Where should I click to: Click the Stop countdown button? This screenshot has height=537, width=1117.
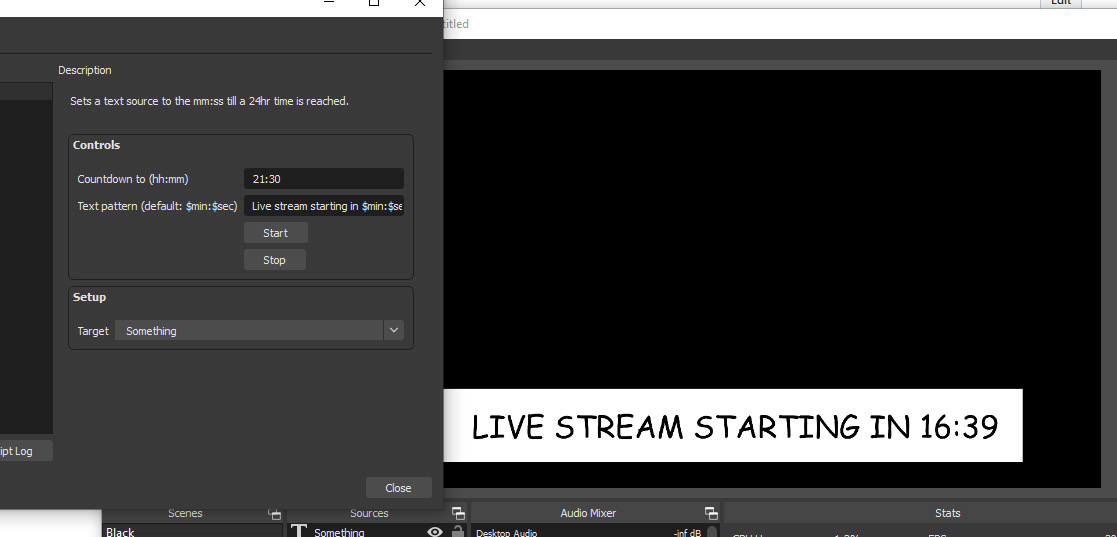coord(275,260)
